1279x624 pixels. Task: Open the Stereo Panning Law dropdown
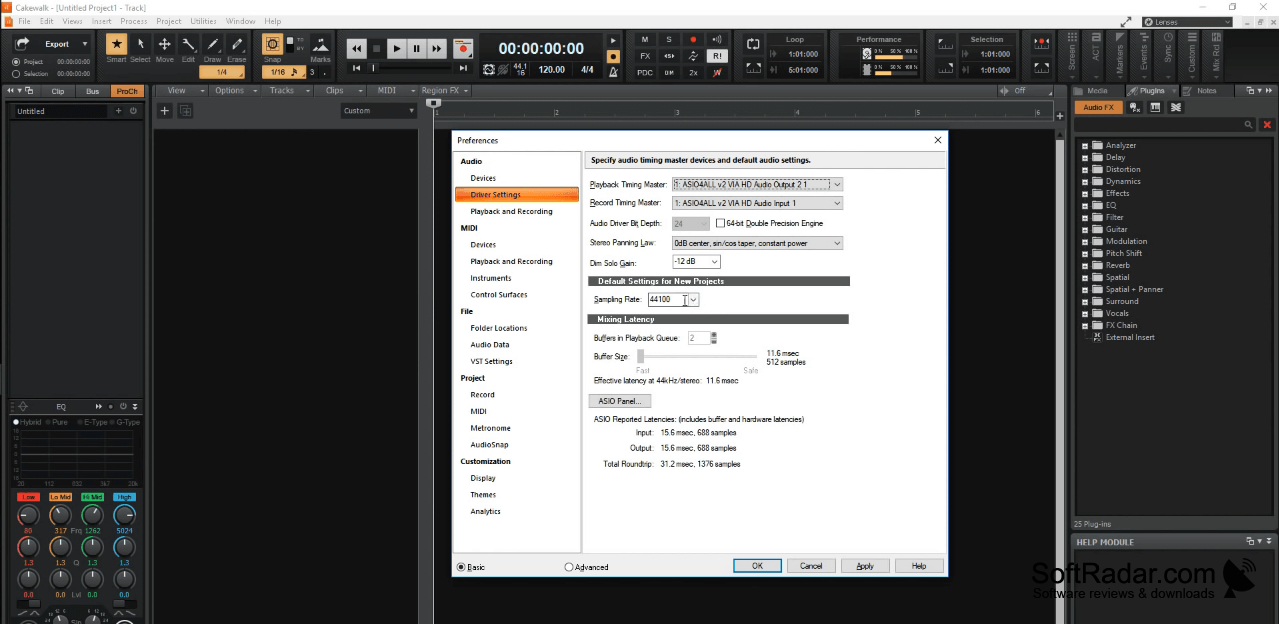point(757,243)
